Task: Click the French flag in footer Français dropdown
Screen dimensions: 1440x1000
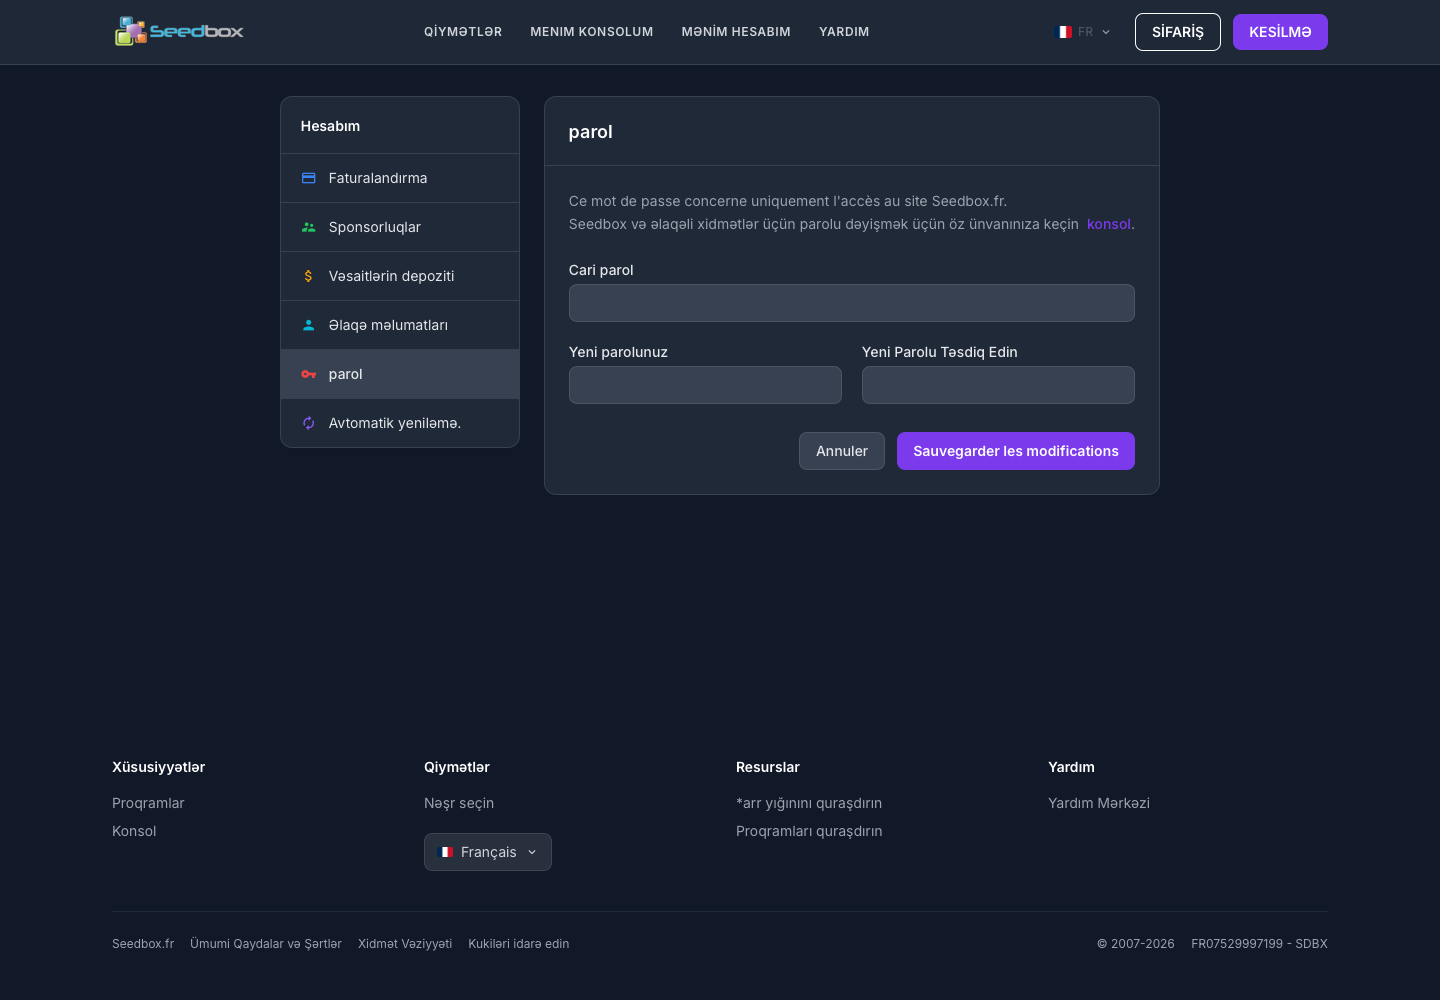Action: (x=447, y=852)
